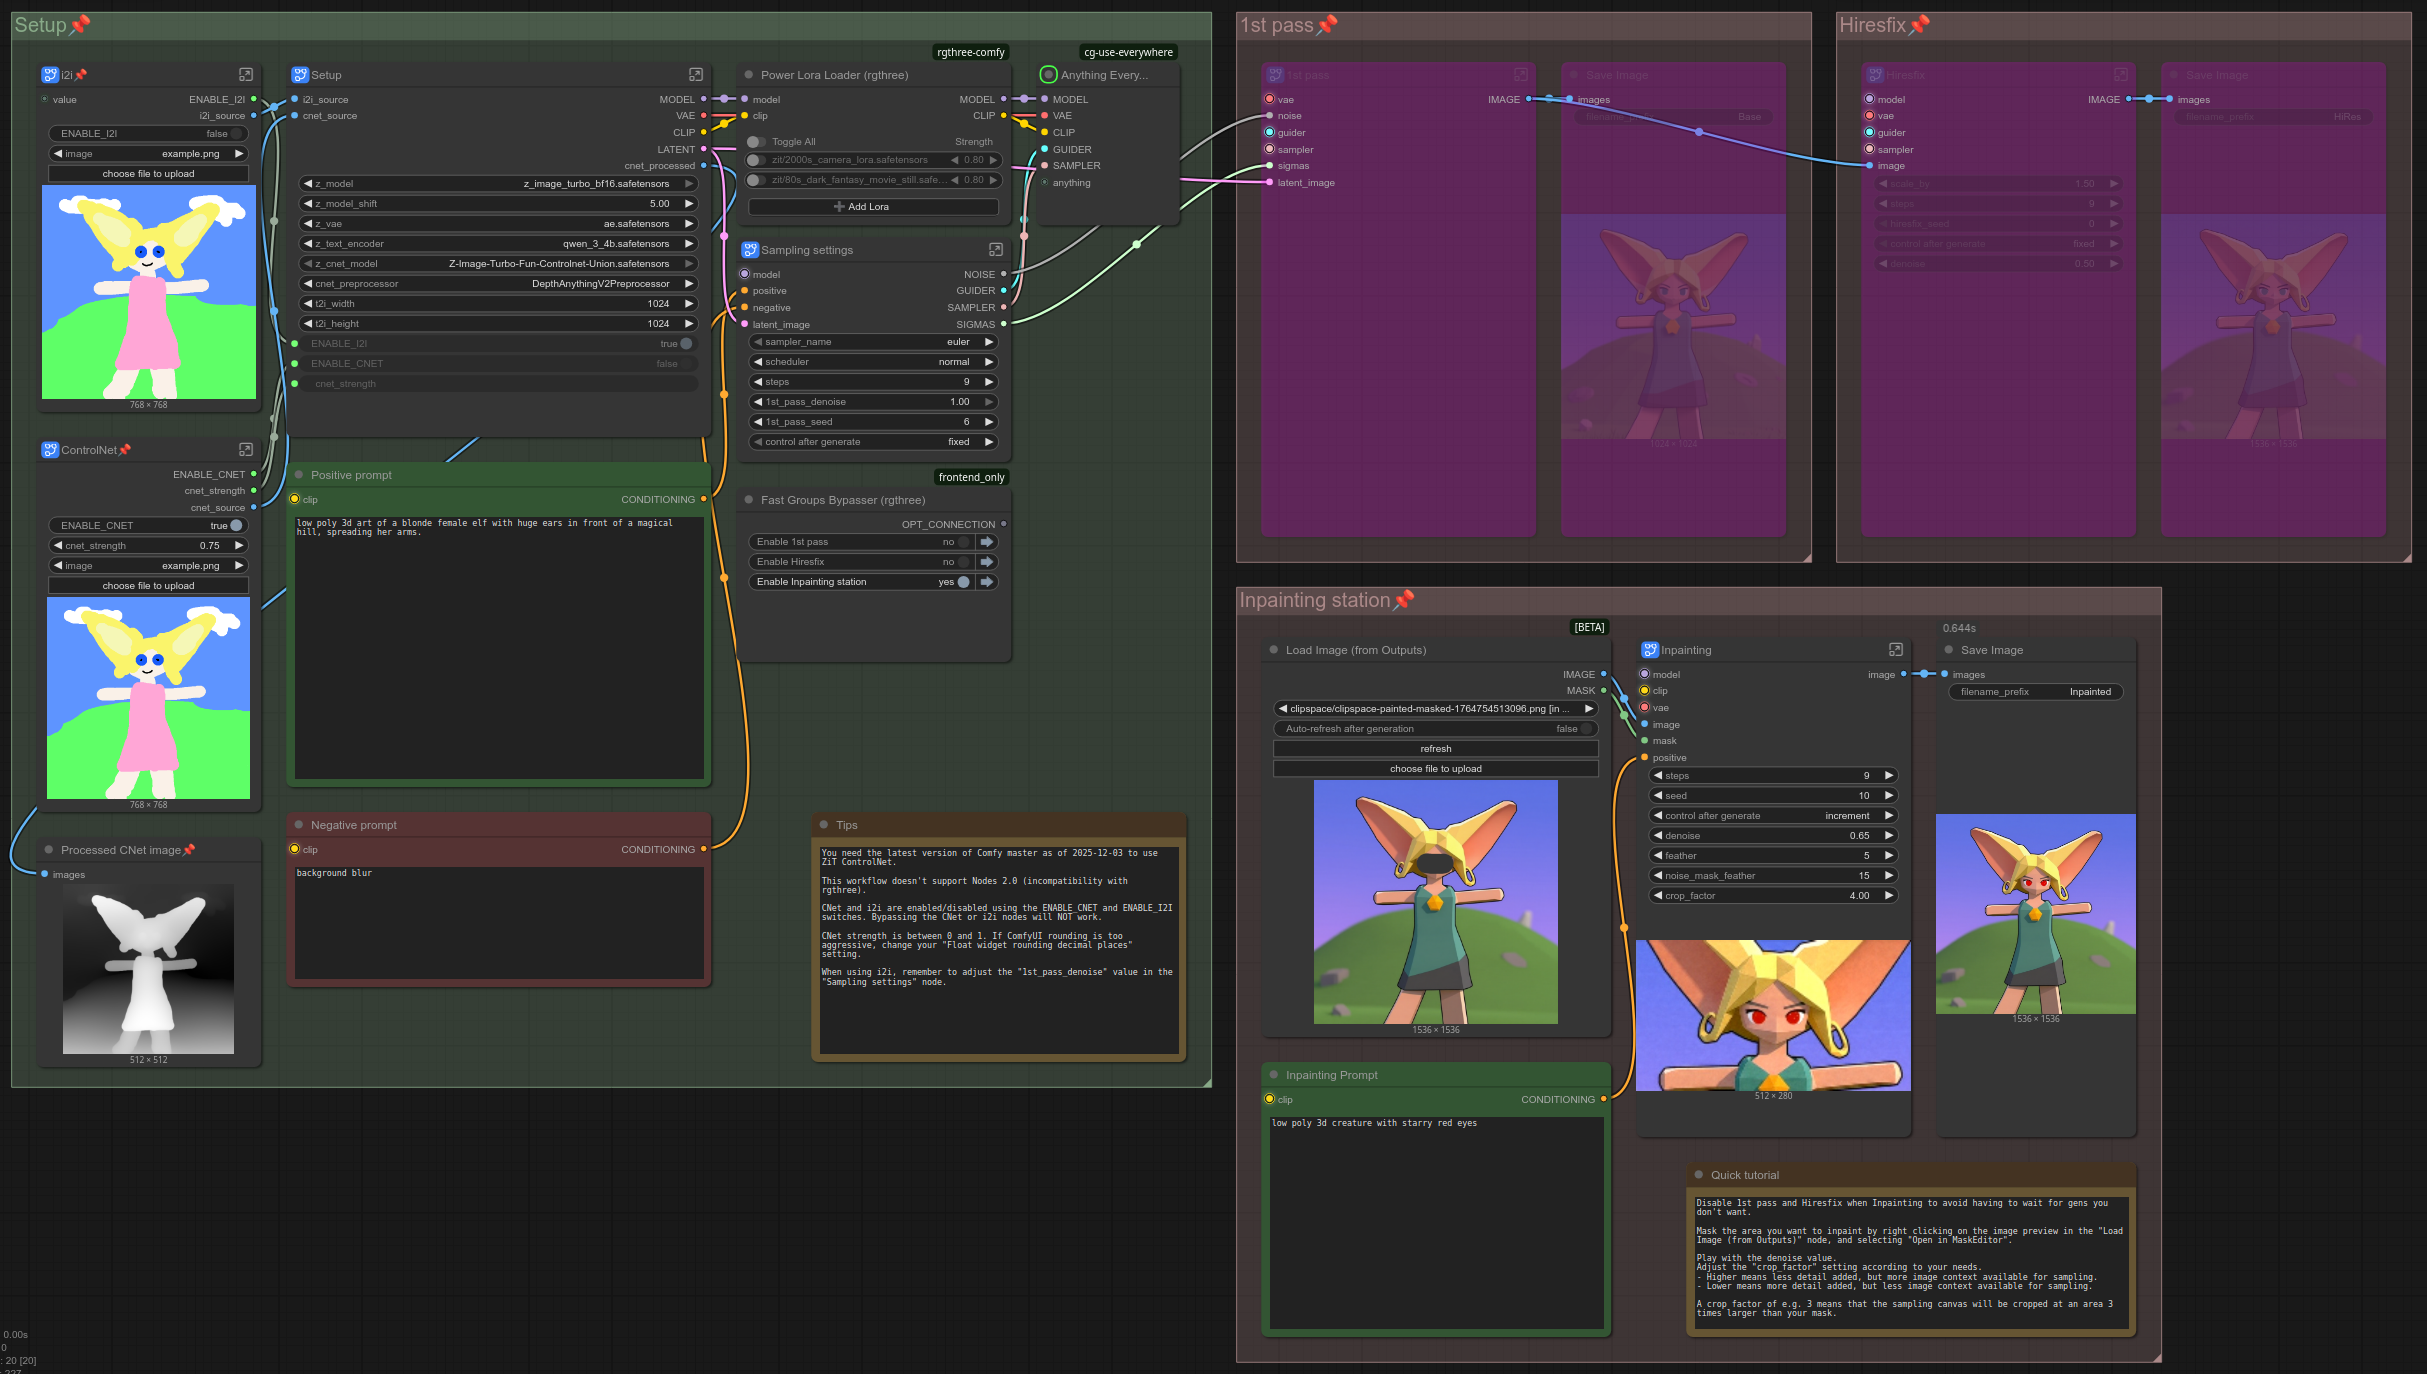The height and width of the screenshot is (1374, 2427).
Task: Toggle the Enable Inpainting station switch
Action: click(963, 582)
